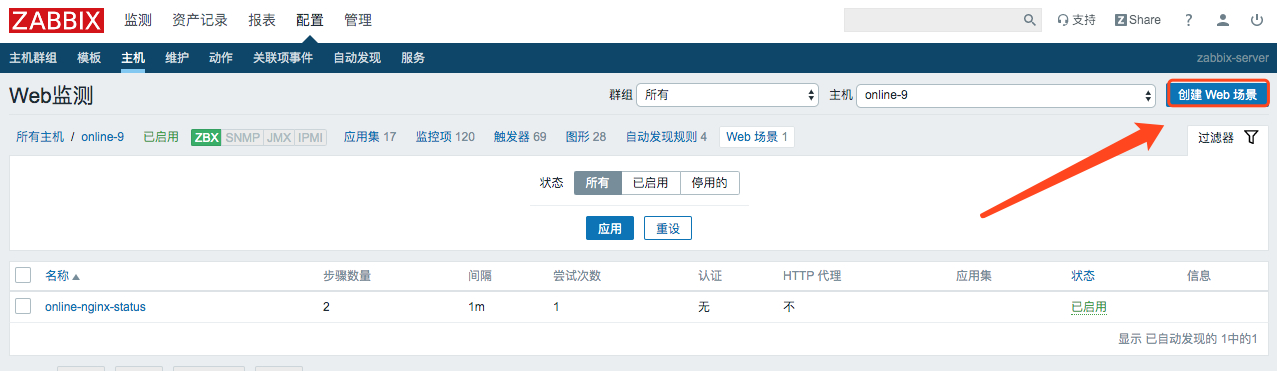Open the Share link
Viewport: 1277px width, 371px height.
1138,20
